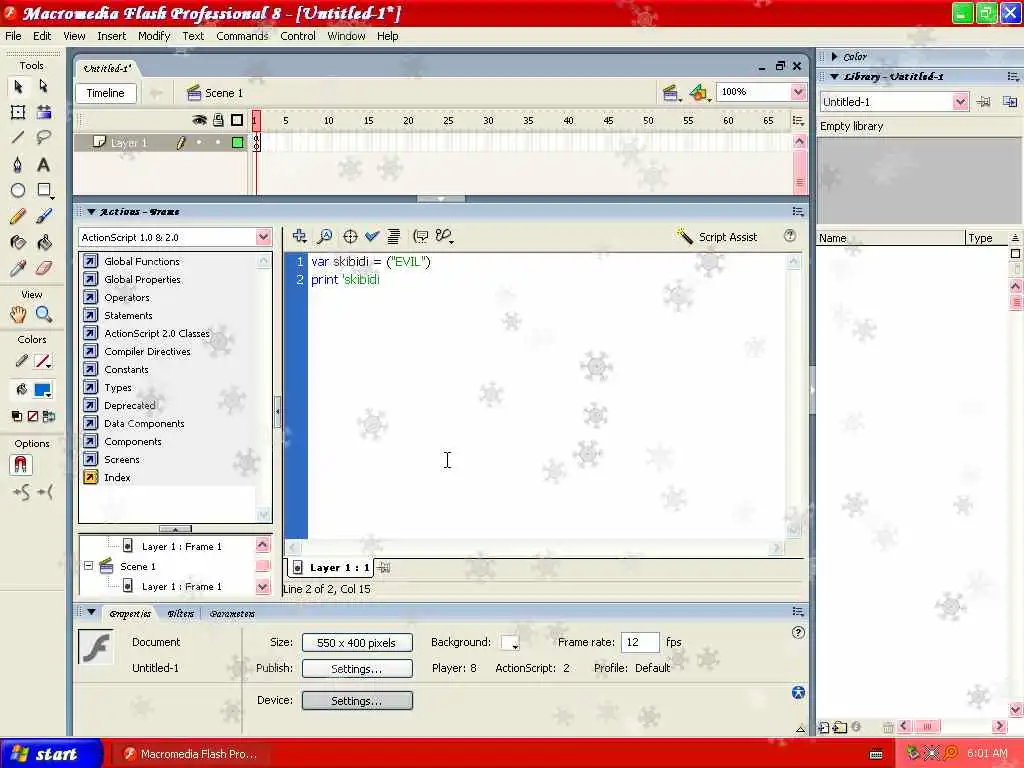Screen dimensions: 1024x768
Task: Open Find in the Actions toolbar
Action: click(325, 236)
